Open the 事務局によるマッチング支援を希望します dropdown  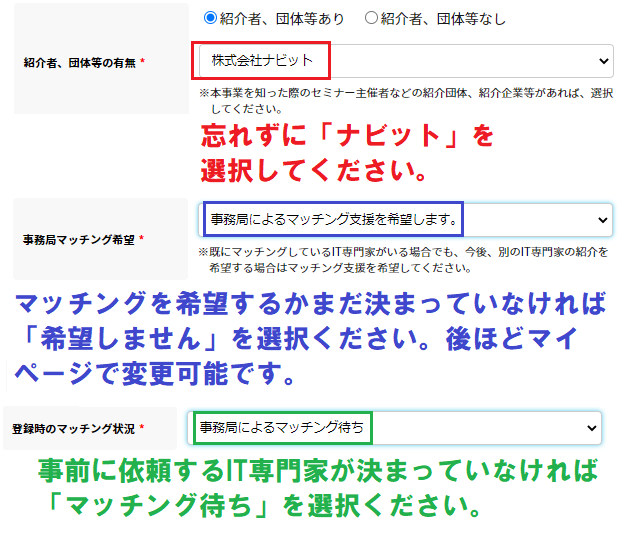400,218
